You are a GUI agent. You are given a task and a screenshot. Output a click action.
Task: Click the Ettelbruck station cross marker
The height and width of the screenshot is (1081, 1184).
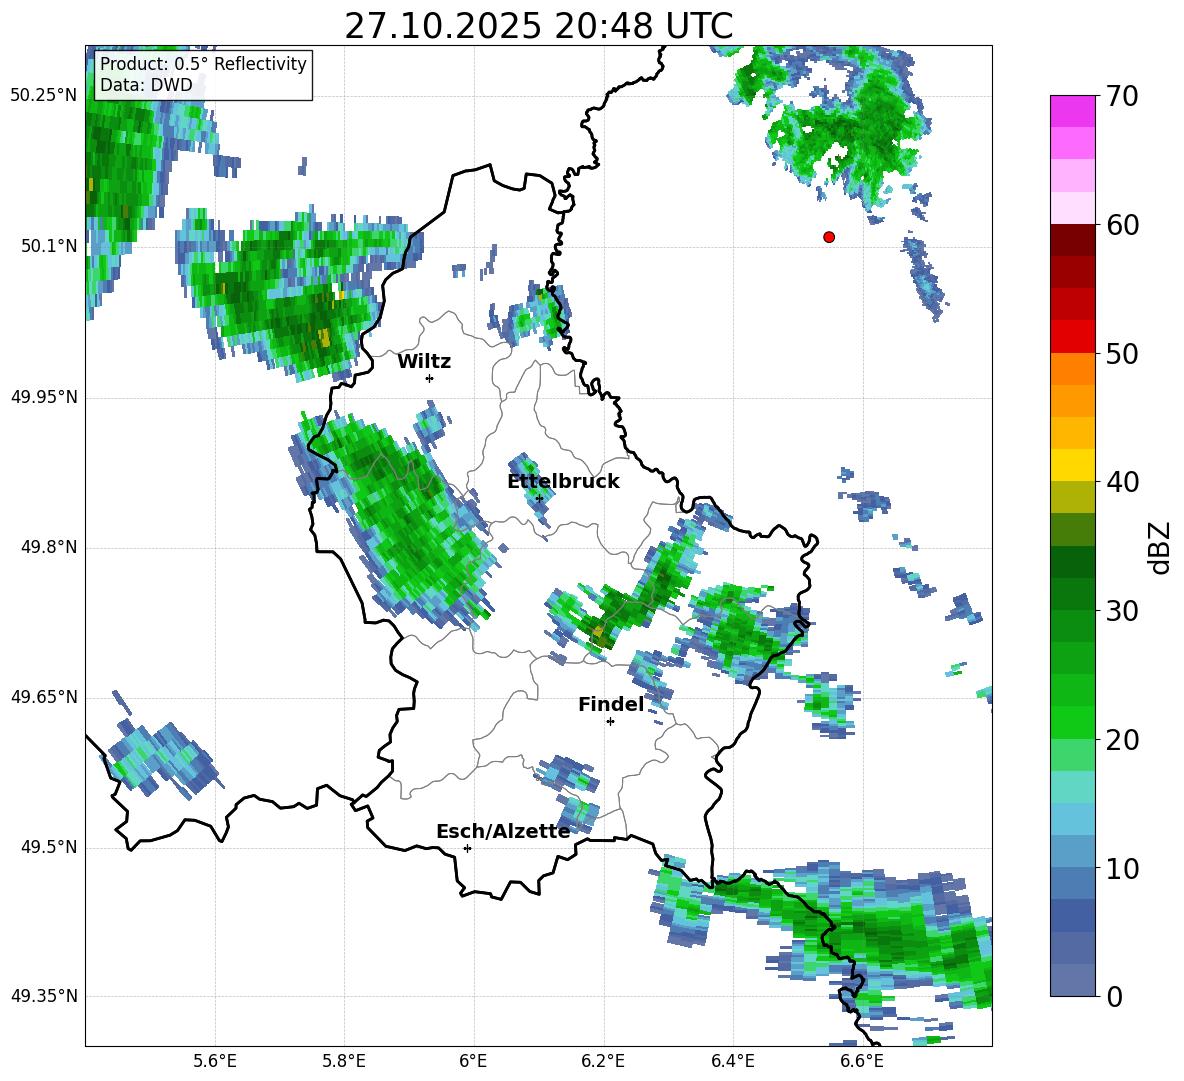pos(539,499)
